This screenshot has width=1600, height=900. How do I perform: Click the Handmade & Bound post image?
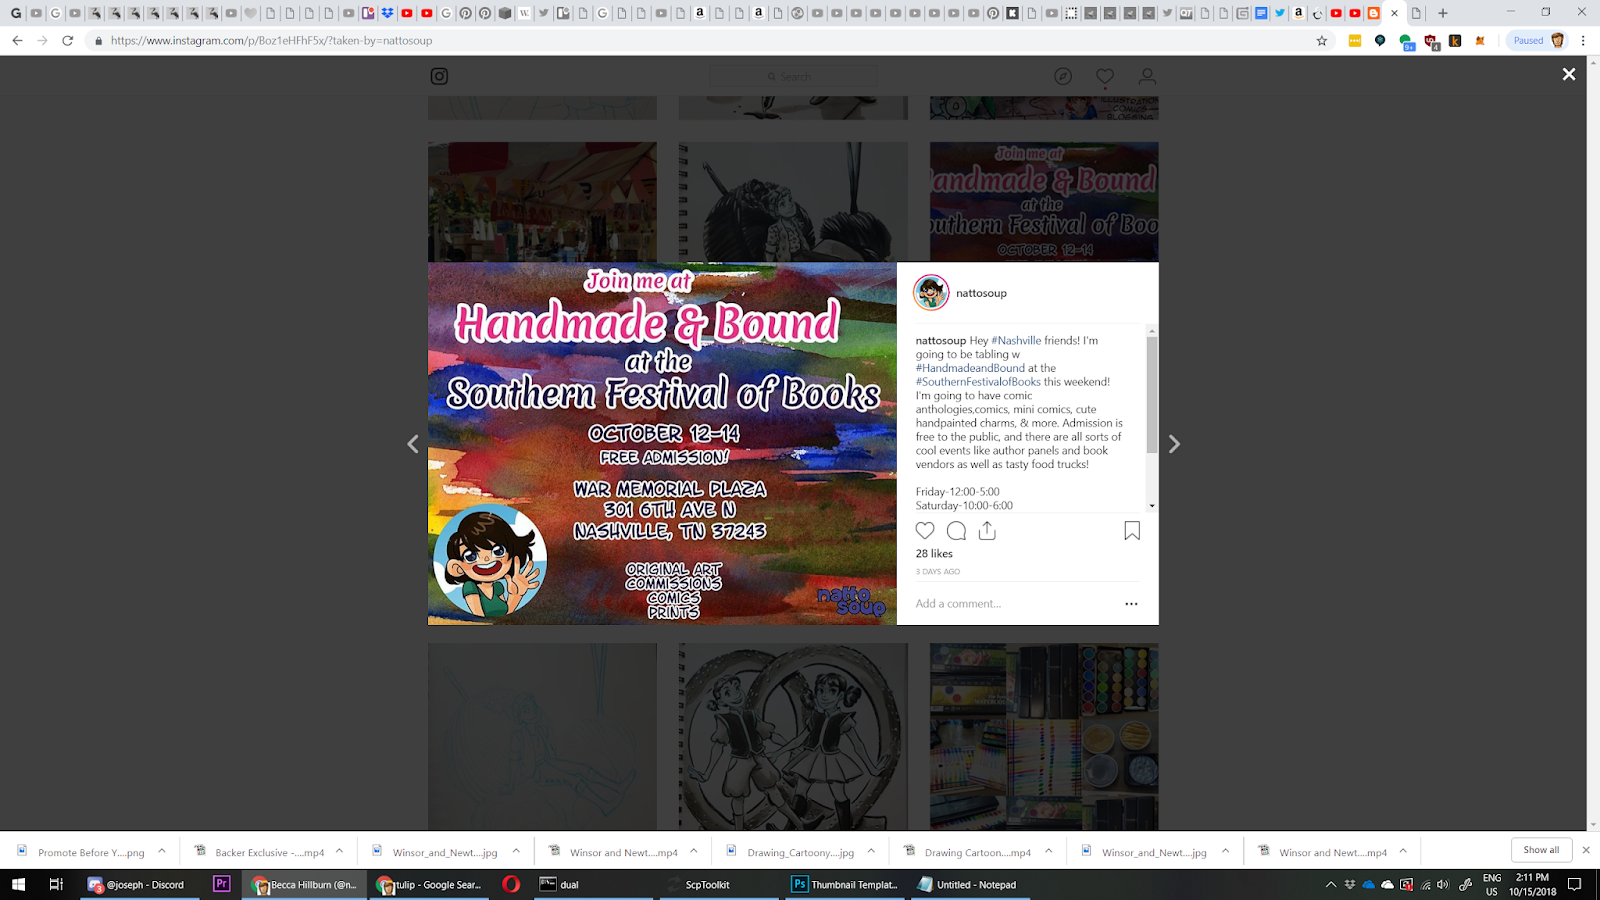pos(662,444)
